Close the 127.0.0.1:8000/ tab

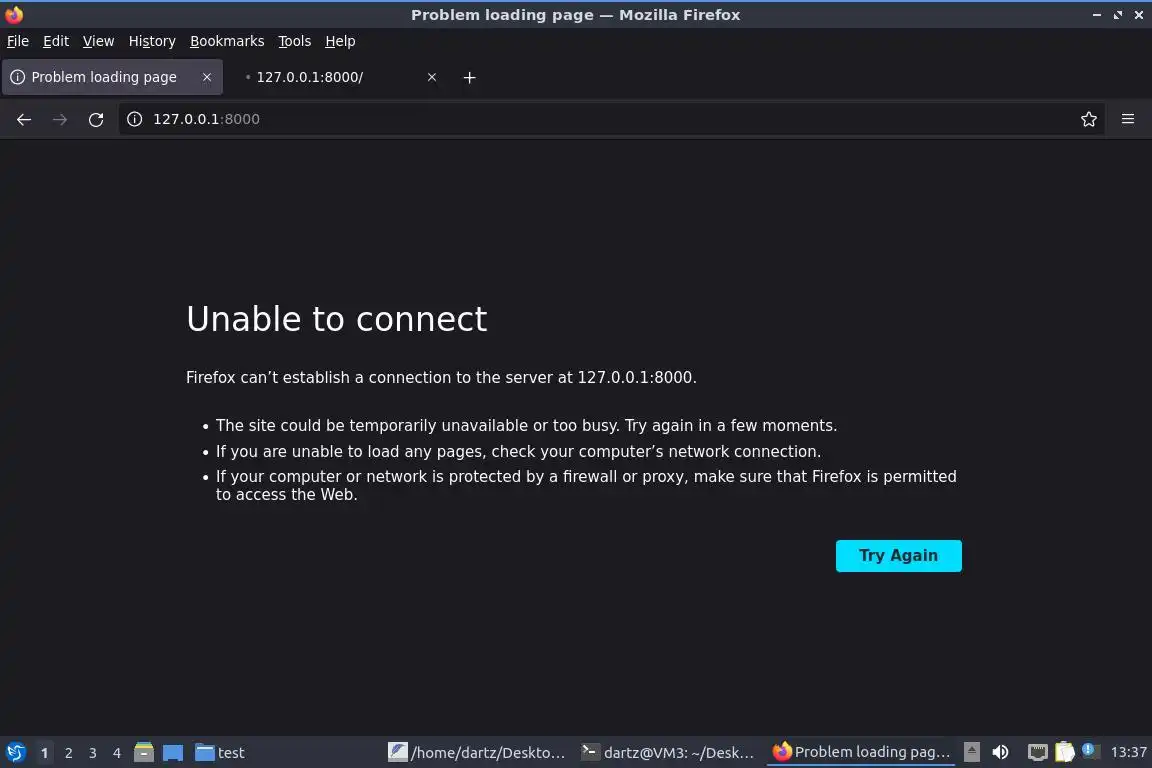(432, 77)
